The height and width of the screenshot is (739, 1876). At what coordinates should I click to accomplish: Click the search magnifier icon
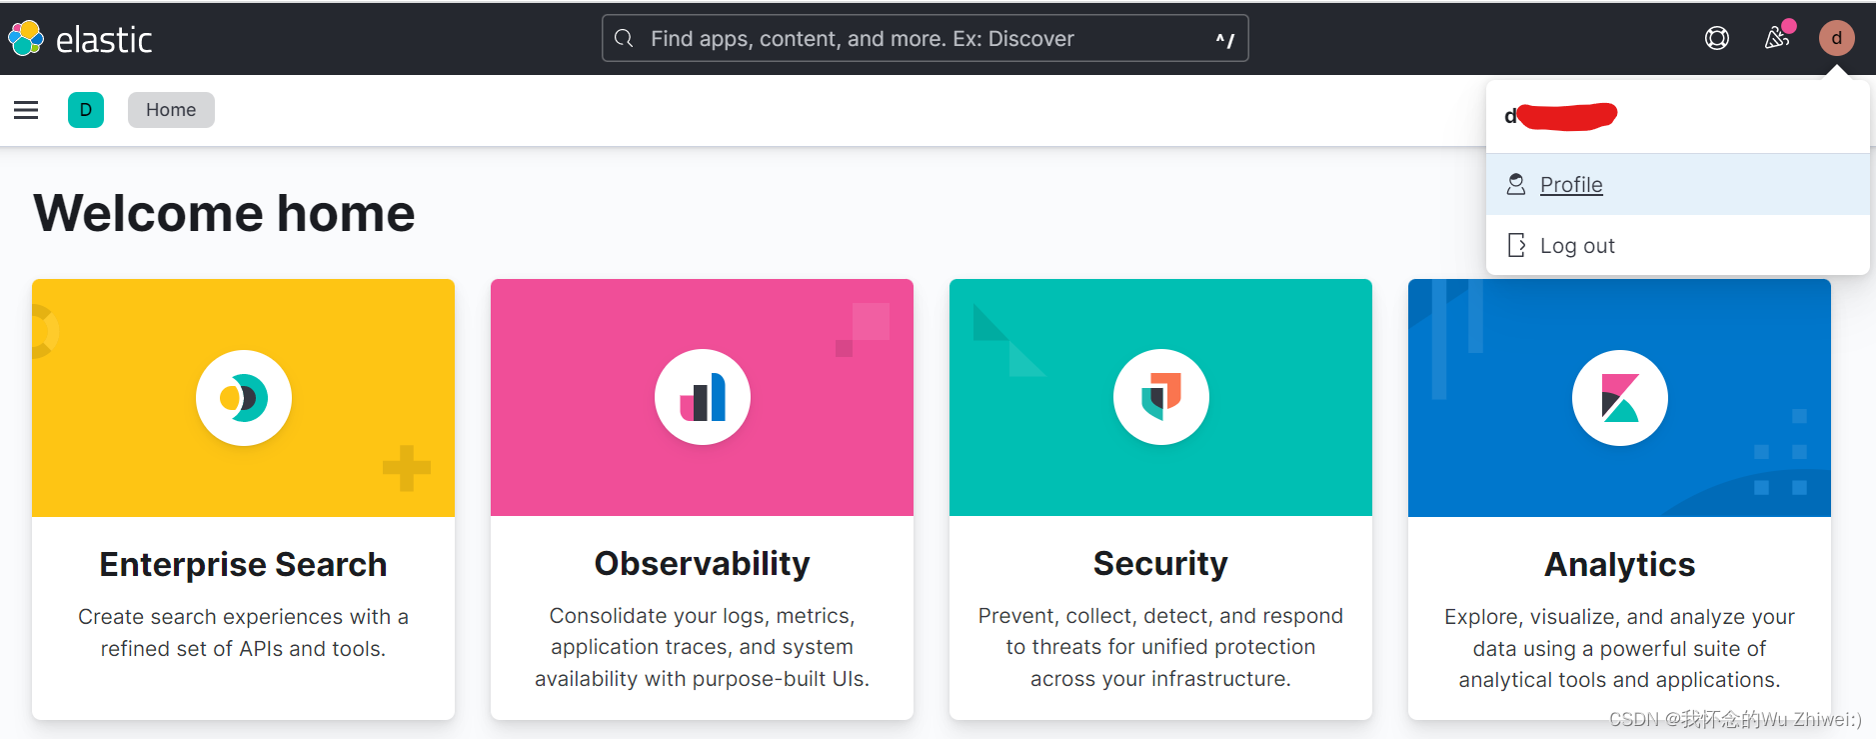click(624, 38)
